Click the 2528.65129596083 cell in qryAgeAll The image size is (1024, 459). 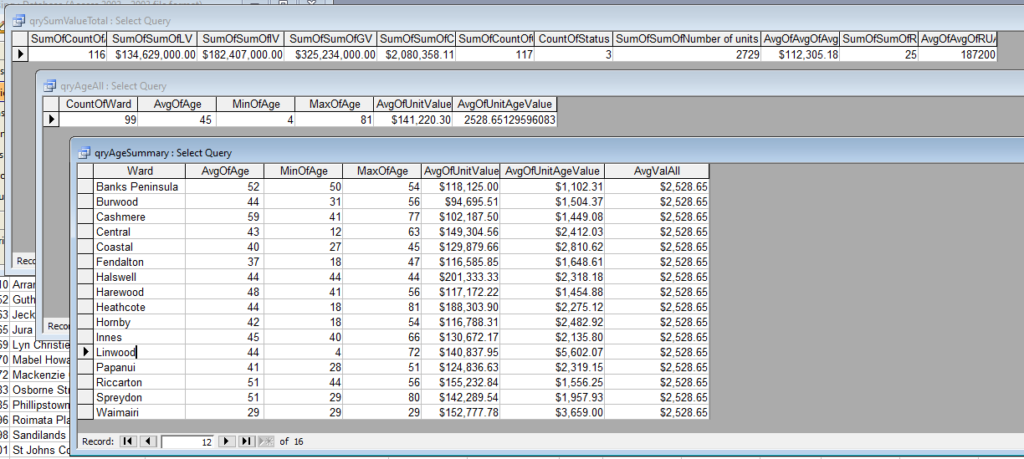tap(505, 119)
